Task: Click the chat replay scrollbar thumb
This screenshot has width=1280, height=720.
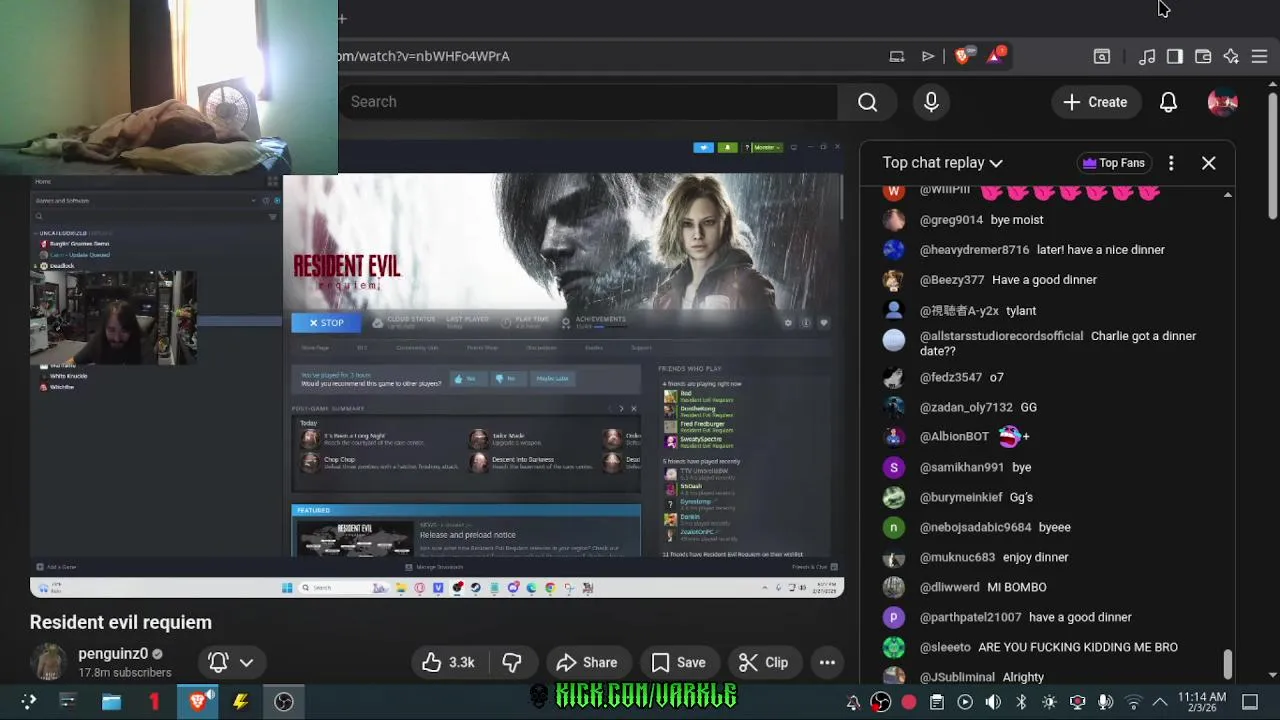Action: [1228, 662]
